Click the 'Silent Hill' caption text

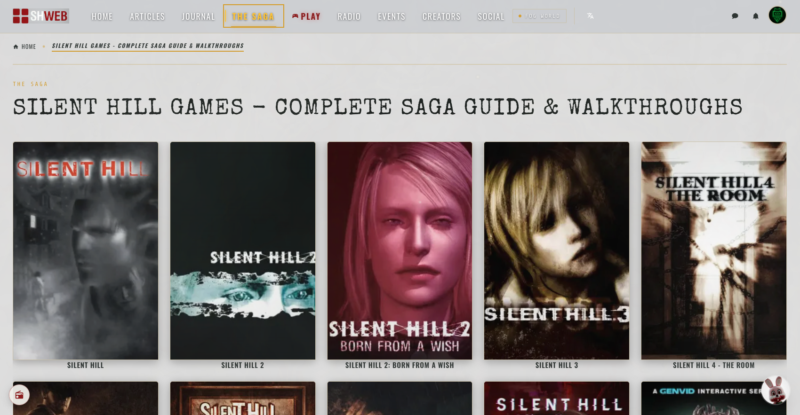click(x=85, y=365)
